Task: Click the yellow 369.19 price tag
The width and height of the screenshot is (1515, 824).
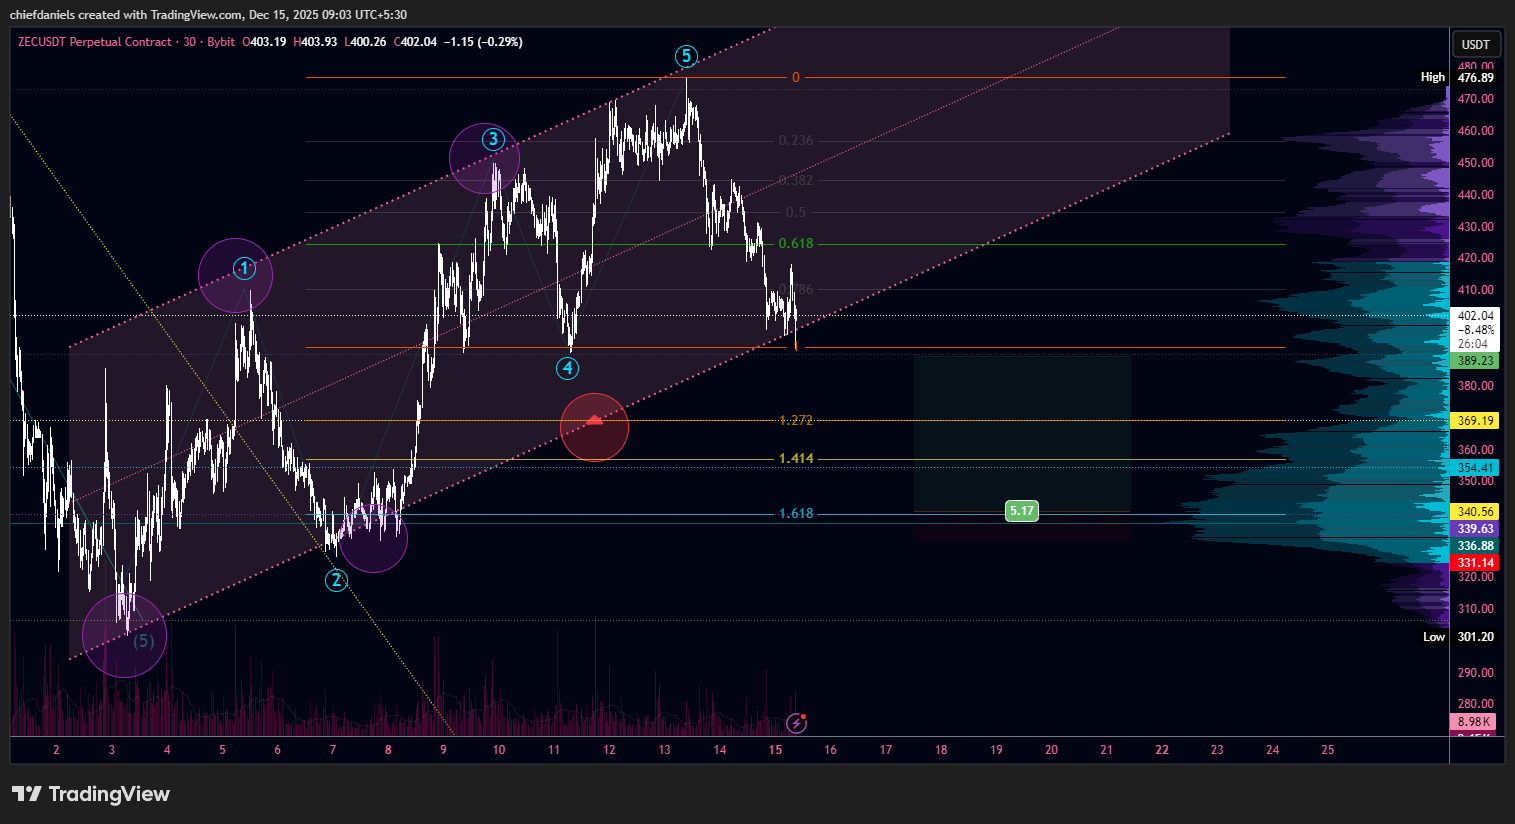Action: click(1475, 421)
